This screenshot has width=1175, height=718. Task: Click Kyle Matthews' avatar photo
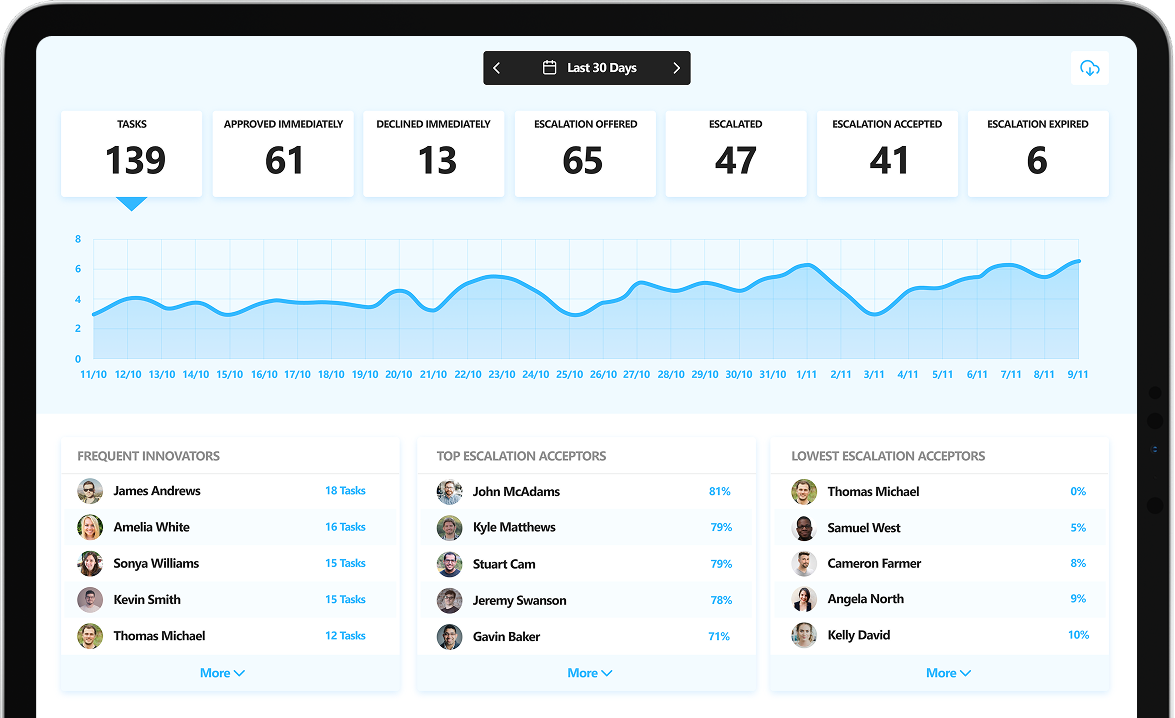pyautogui.click(x=450, y=528)
